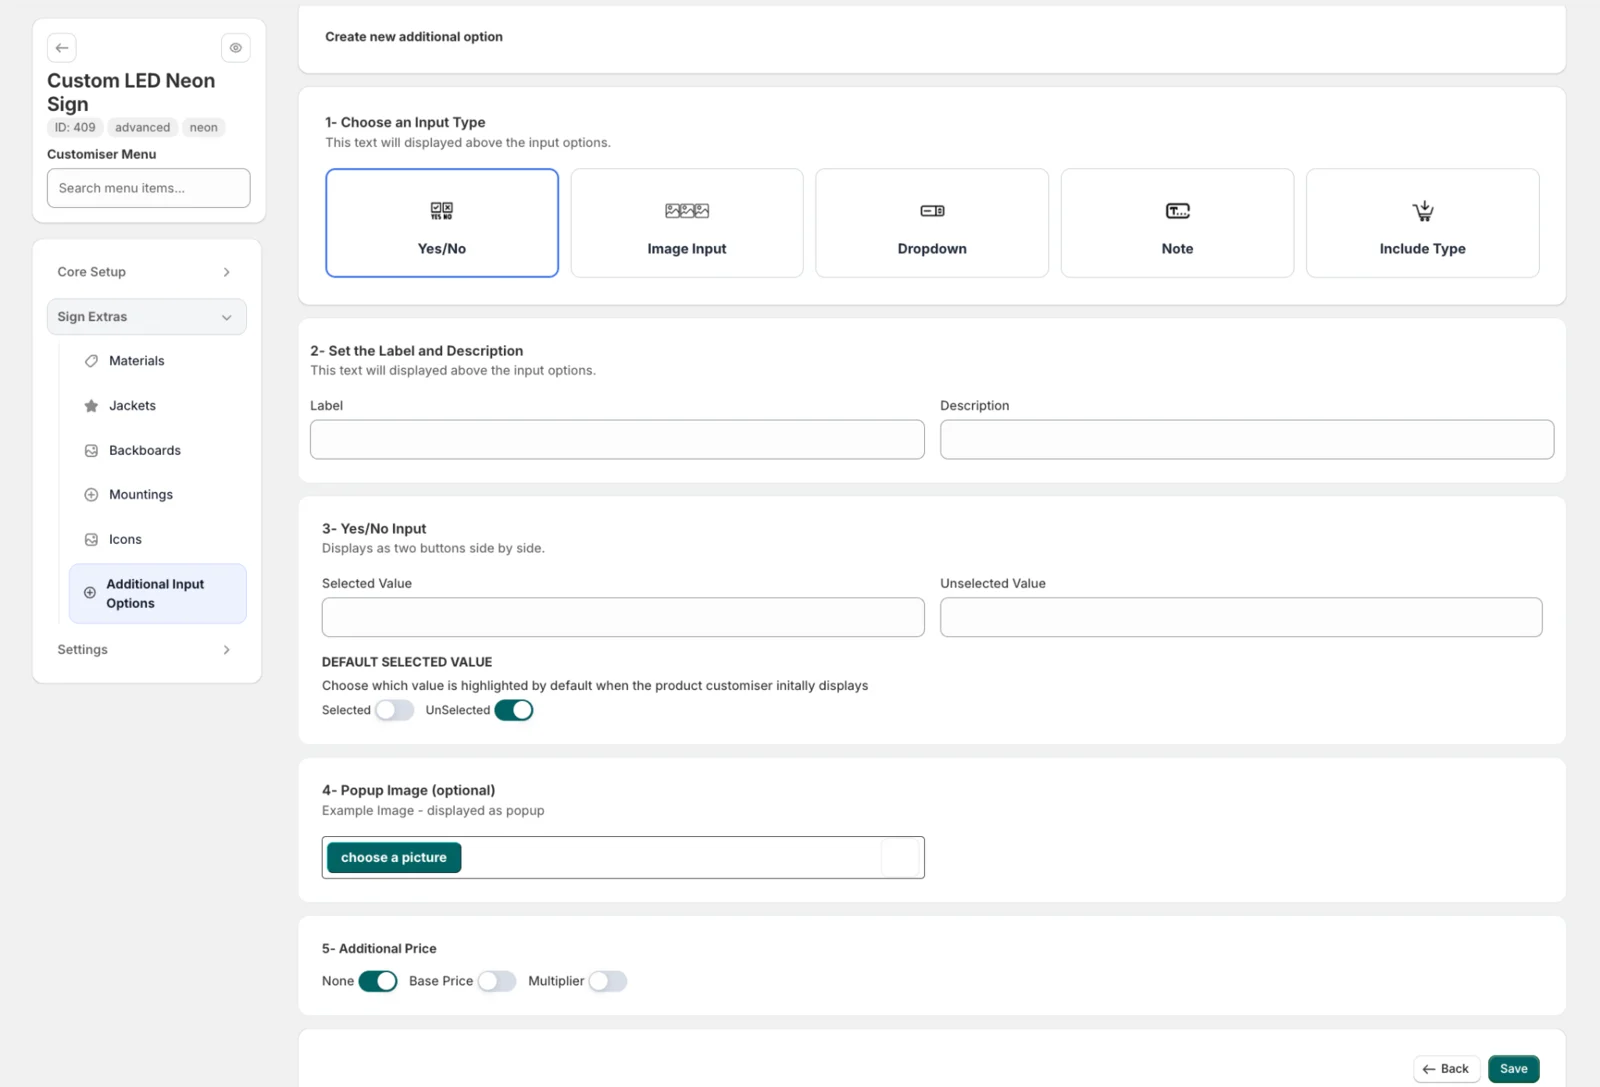Click the 'advanced' product tag

pos(143,128)
